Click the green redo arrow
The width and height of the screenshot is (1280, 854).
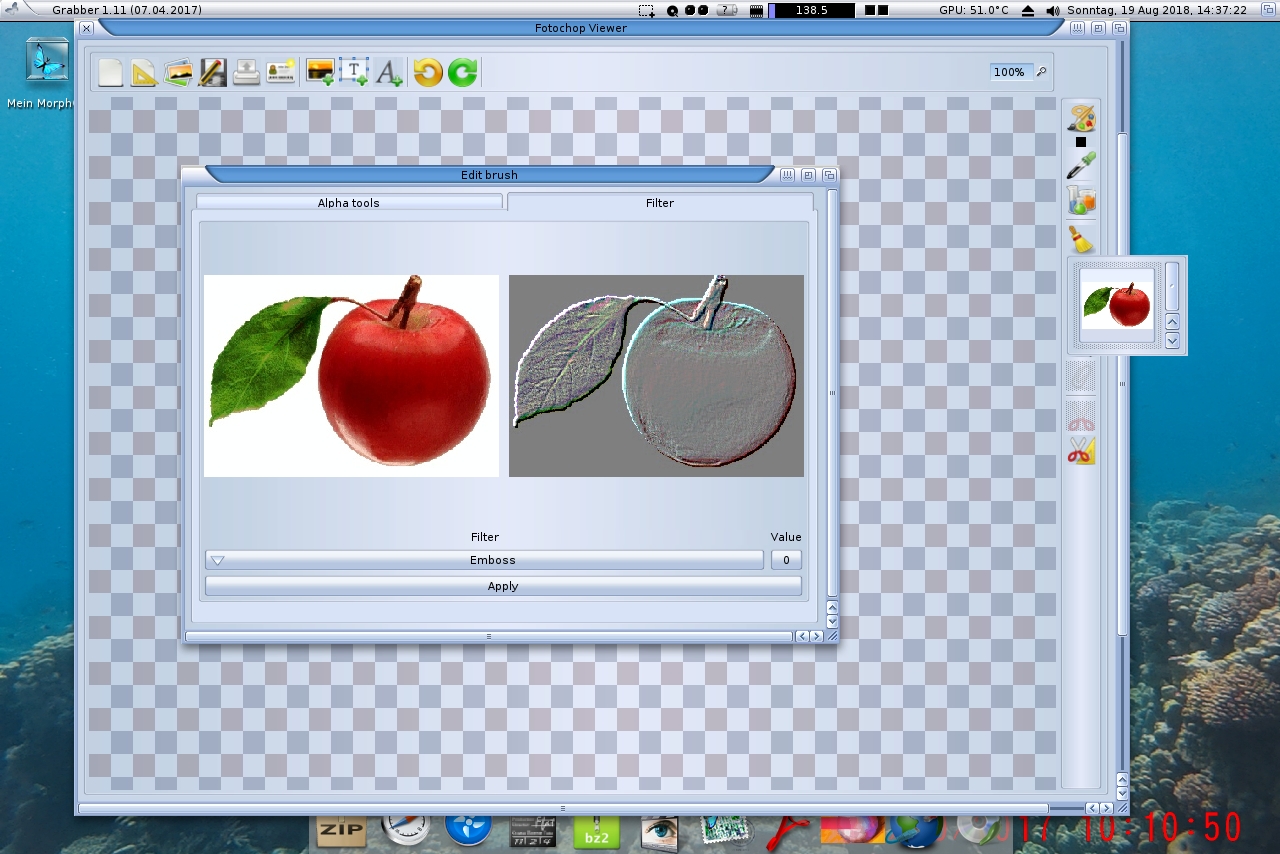462,72
